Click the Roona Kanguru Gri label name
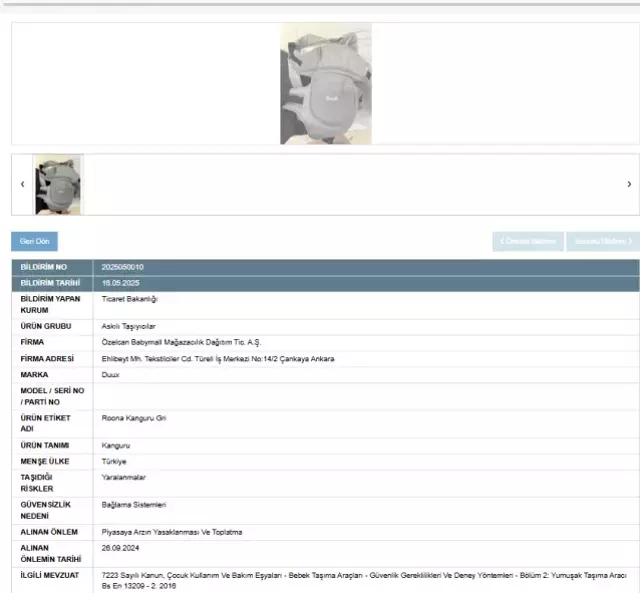640x593 pixels. pos(134,417)
